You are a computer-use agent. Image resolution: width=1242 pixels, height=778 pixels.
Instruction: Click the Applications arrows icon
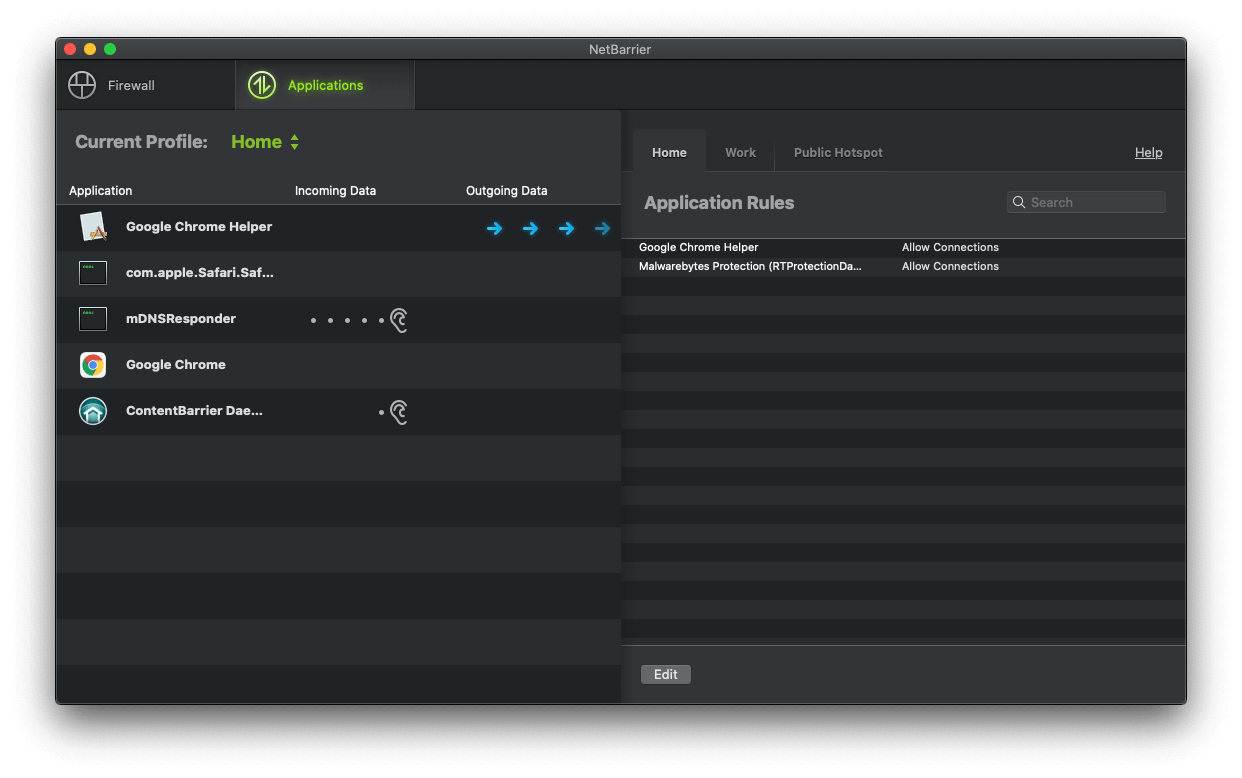pos(262,85)
